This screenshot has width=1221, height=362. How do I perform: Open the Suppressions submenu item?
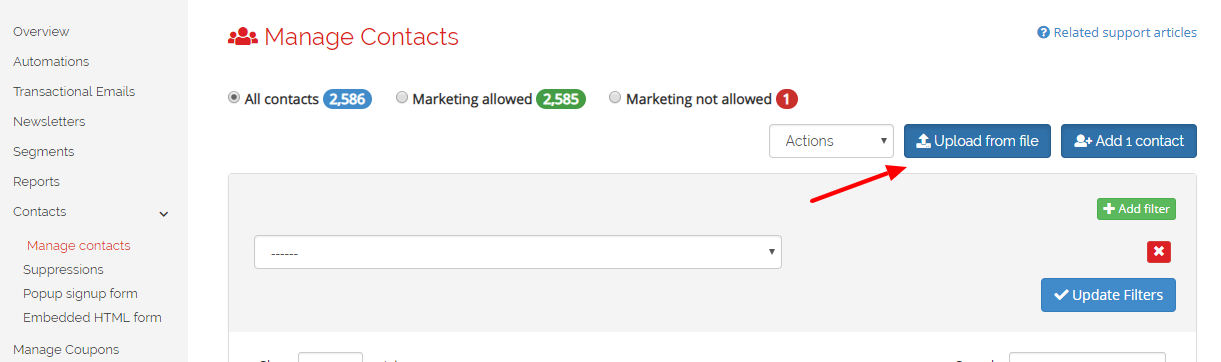click(63, 269)
